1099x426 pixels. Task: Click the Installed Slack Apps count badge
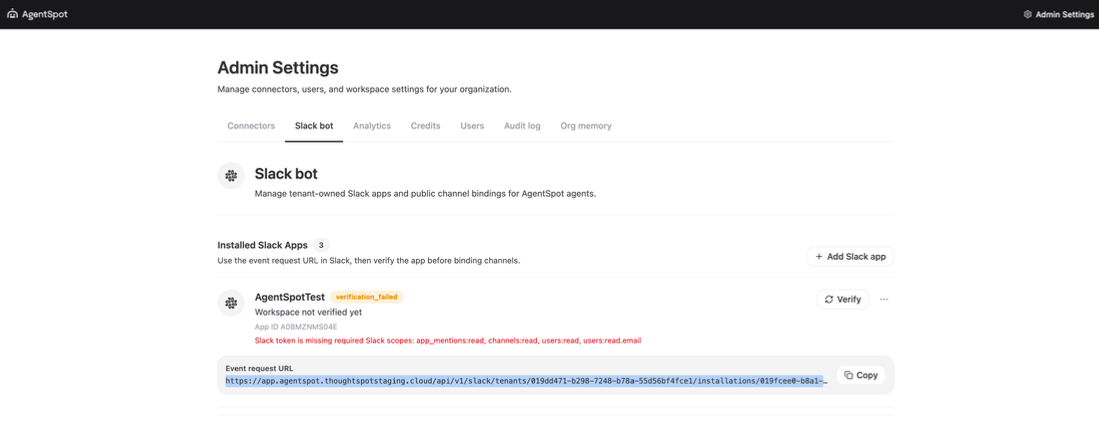click(321, 245)
